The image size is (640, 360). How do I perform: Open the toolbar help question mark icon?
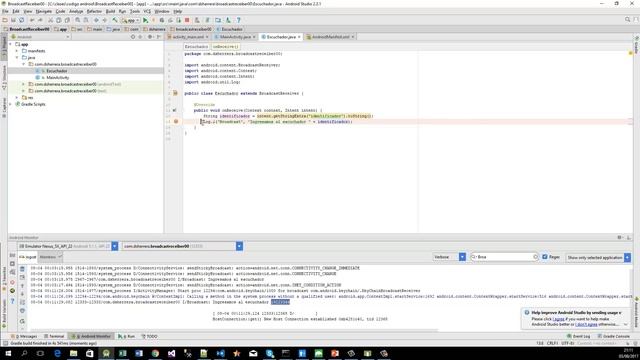239,20
